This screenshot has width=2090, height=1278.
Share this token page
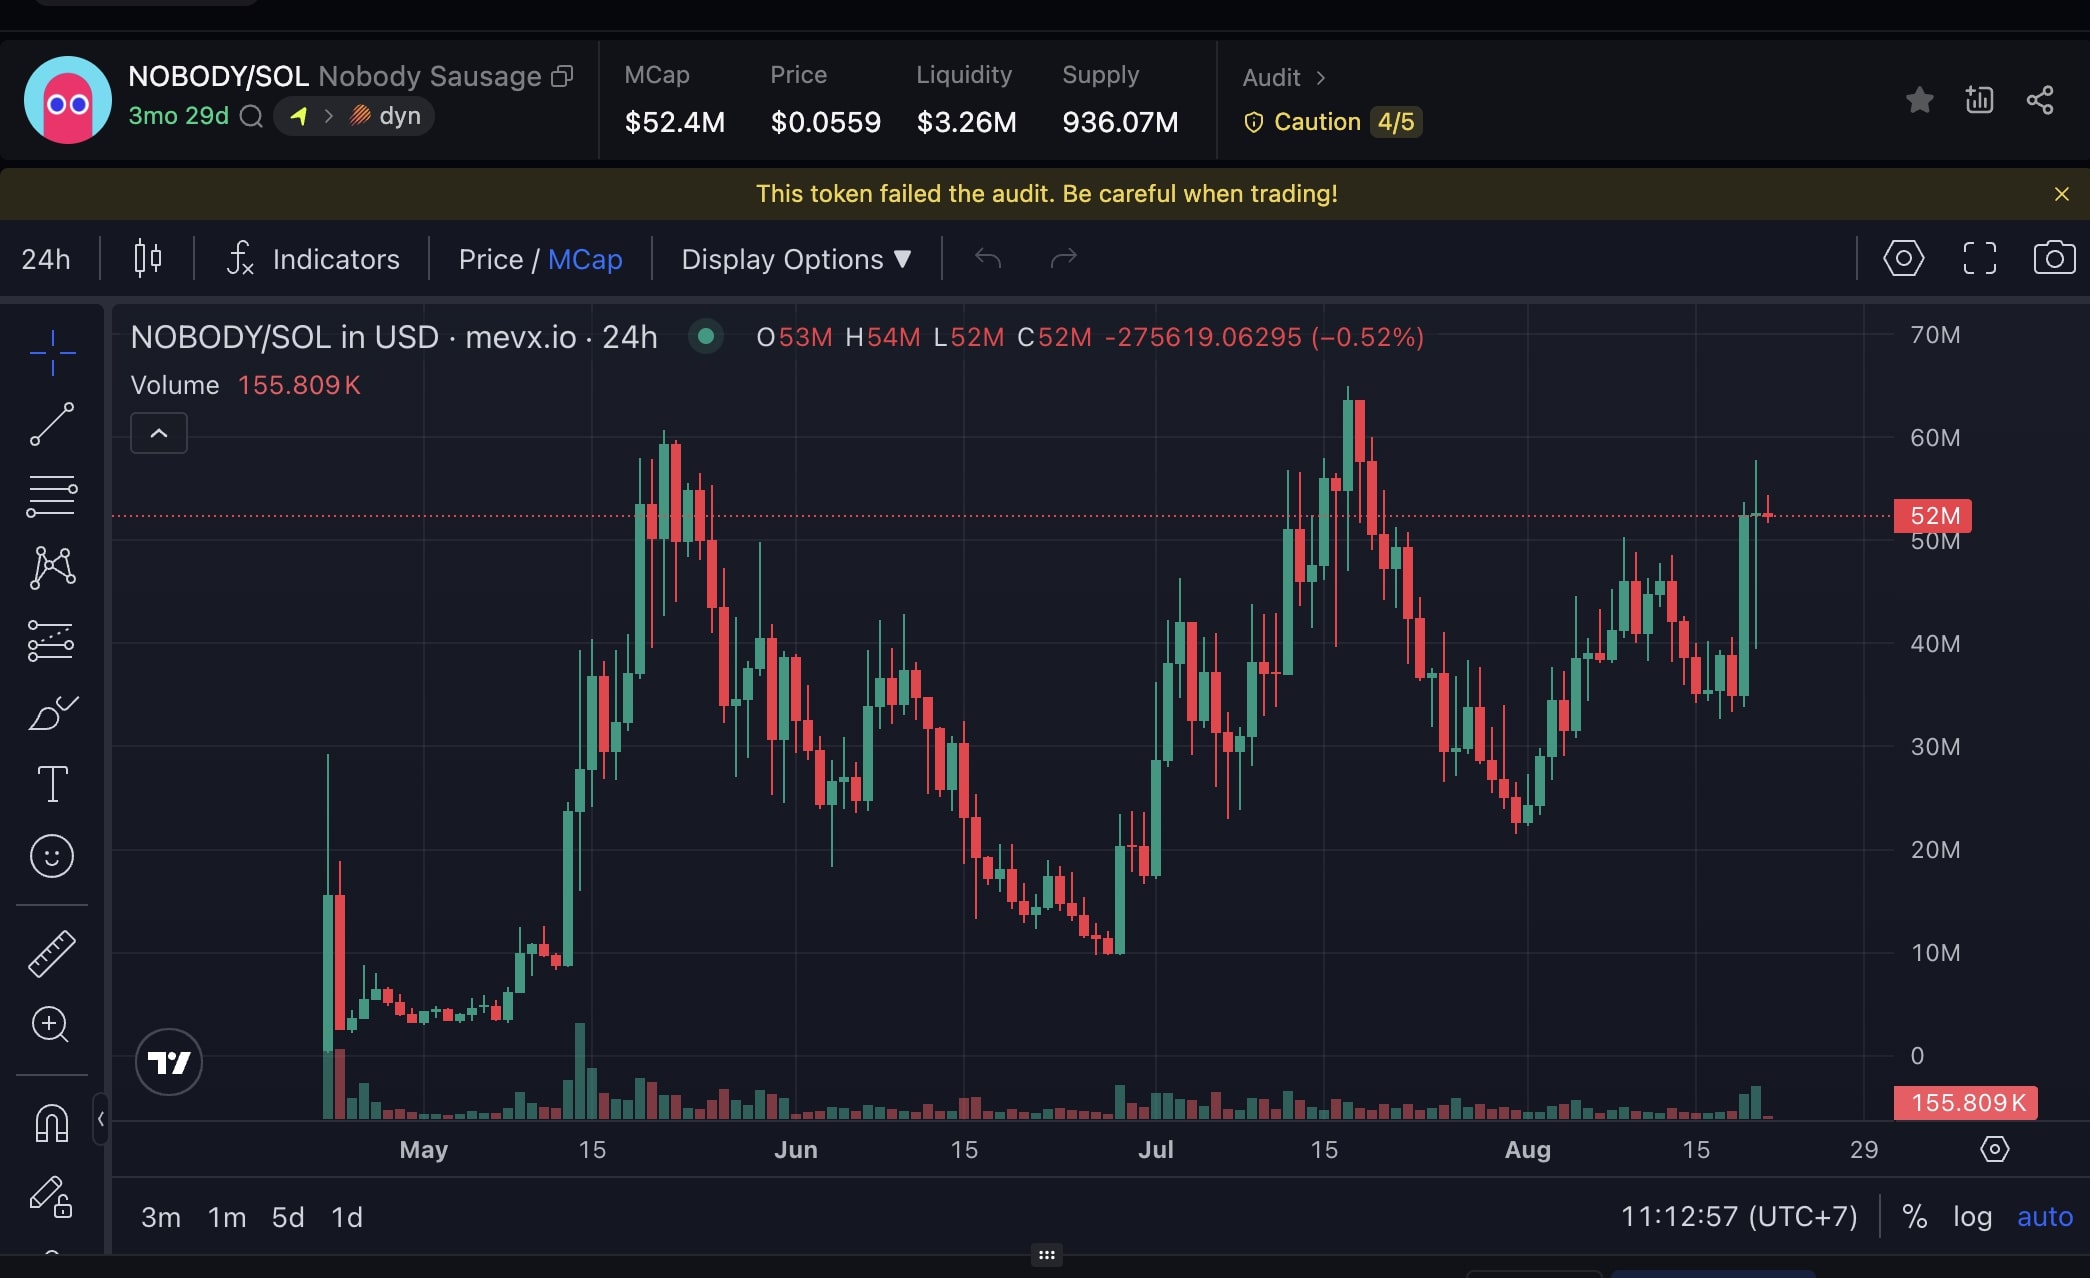coord(2040,100)
